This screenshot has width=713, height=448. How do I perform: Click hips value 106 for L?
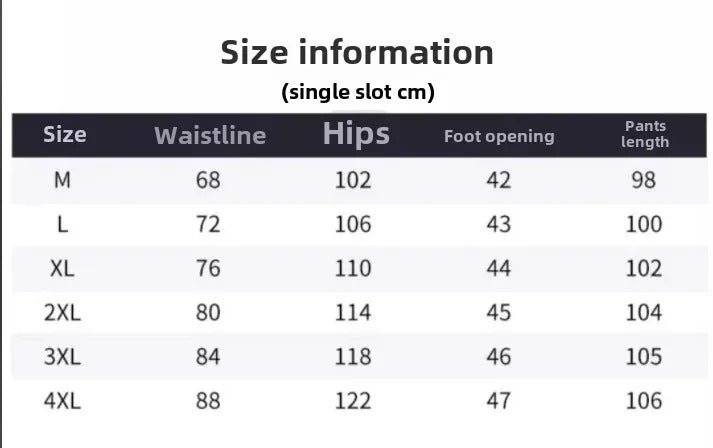pos(353,224)
